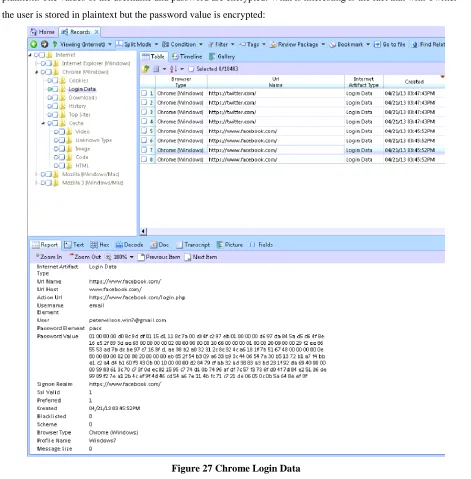Click the column layout icon

(x=156, y=69)
